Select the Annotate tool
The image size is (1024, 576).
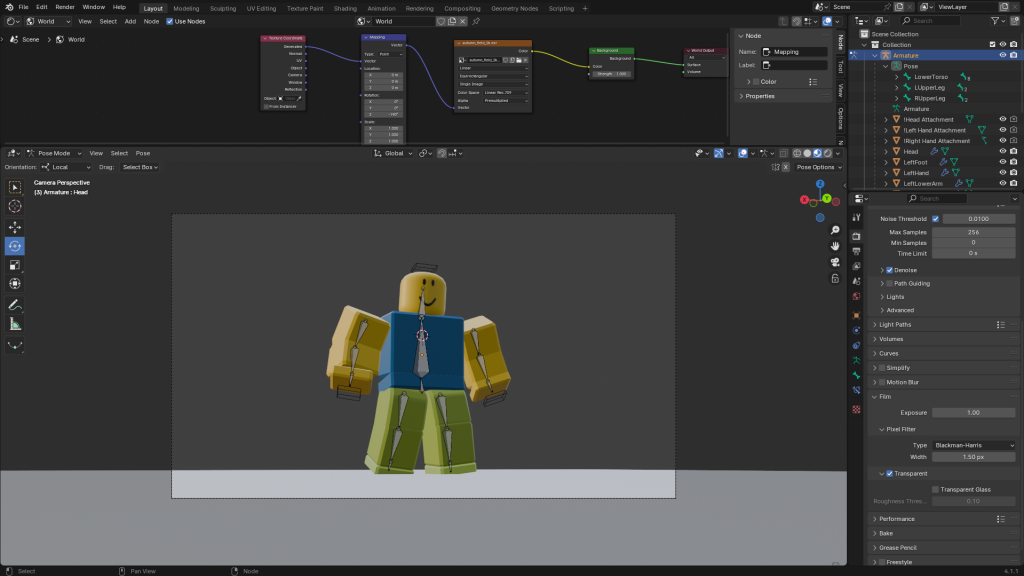click(x=14, y=305)
